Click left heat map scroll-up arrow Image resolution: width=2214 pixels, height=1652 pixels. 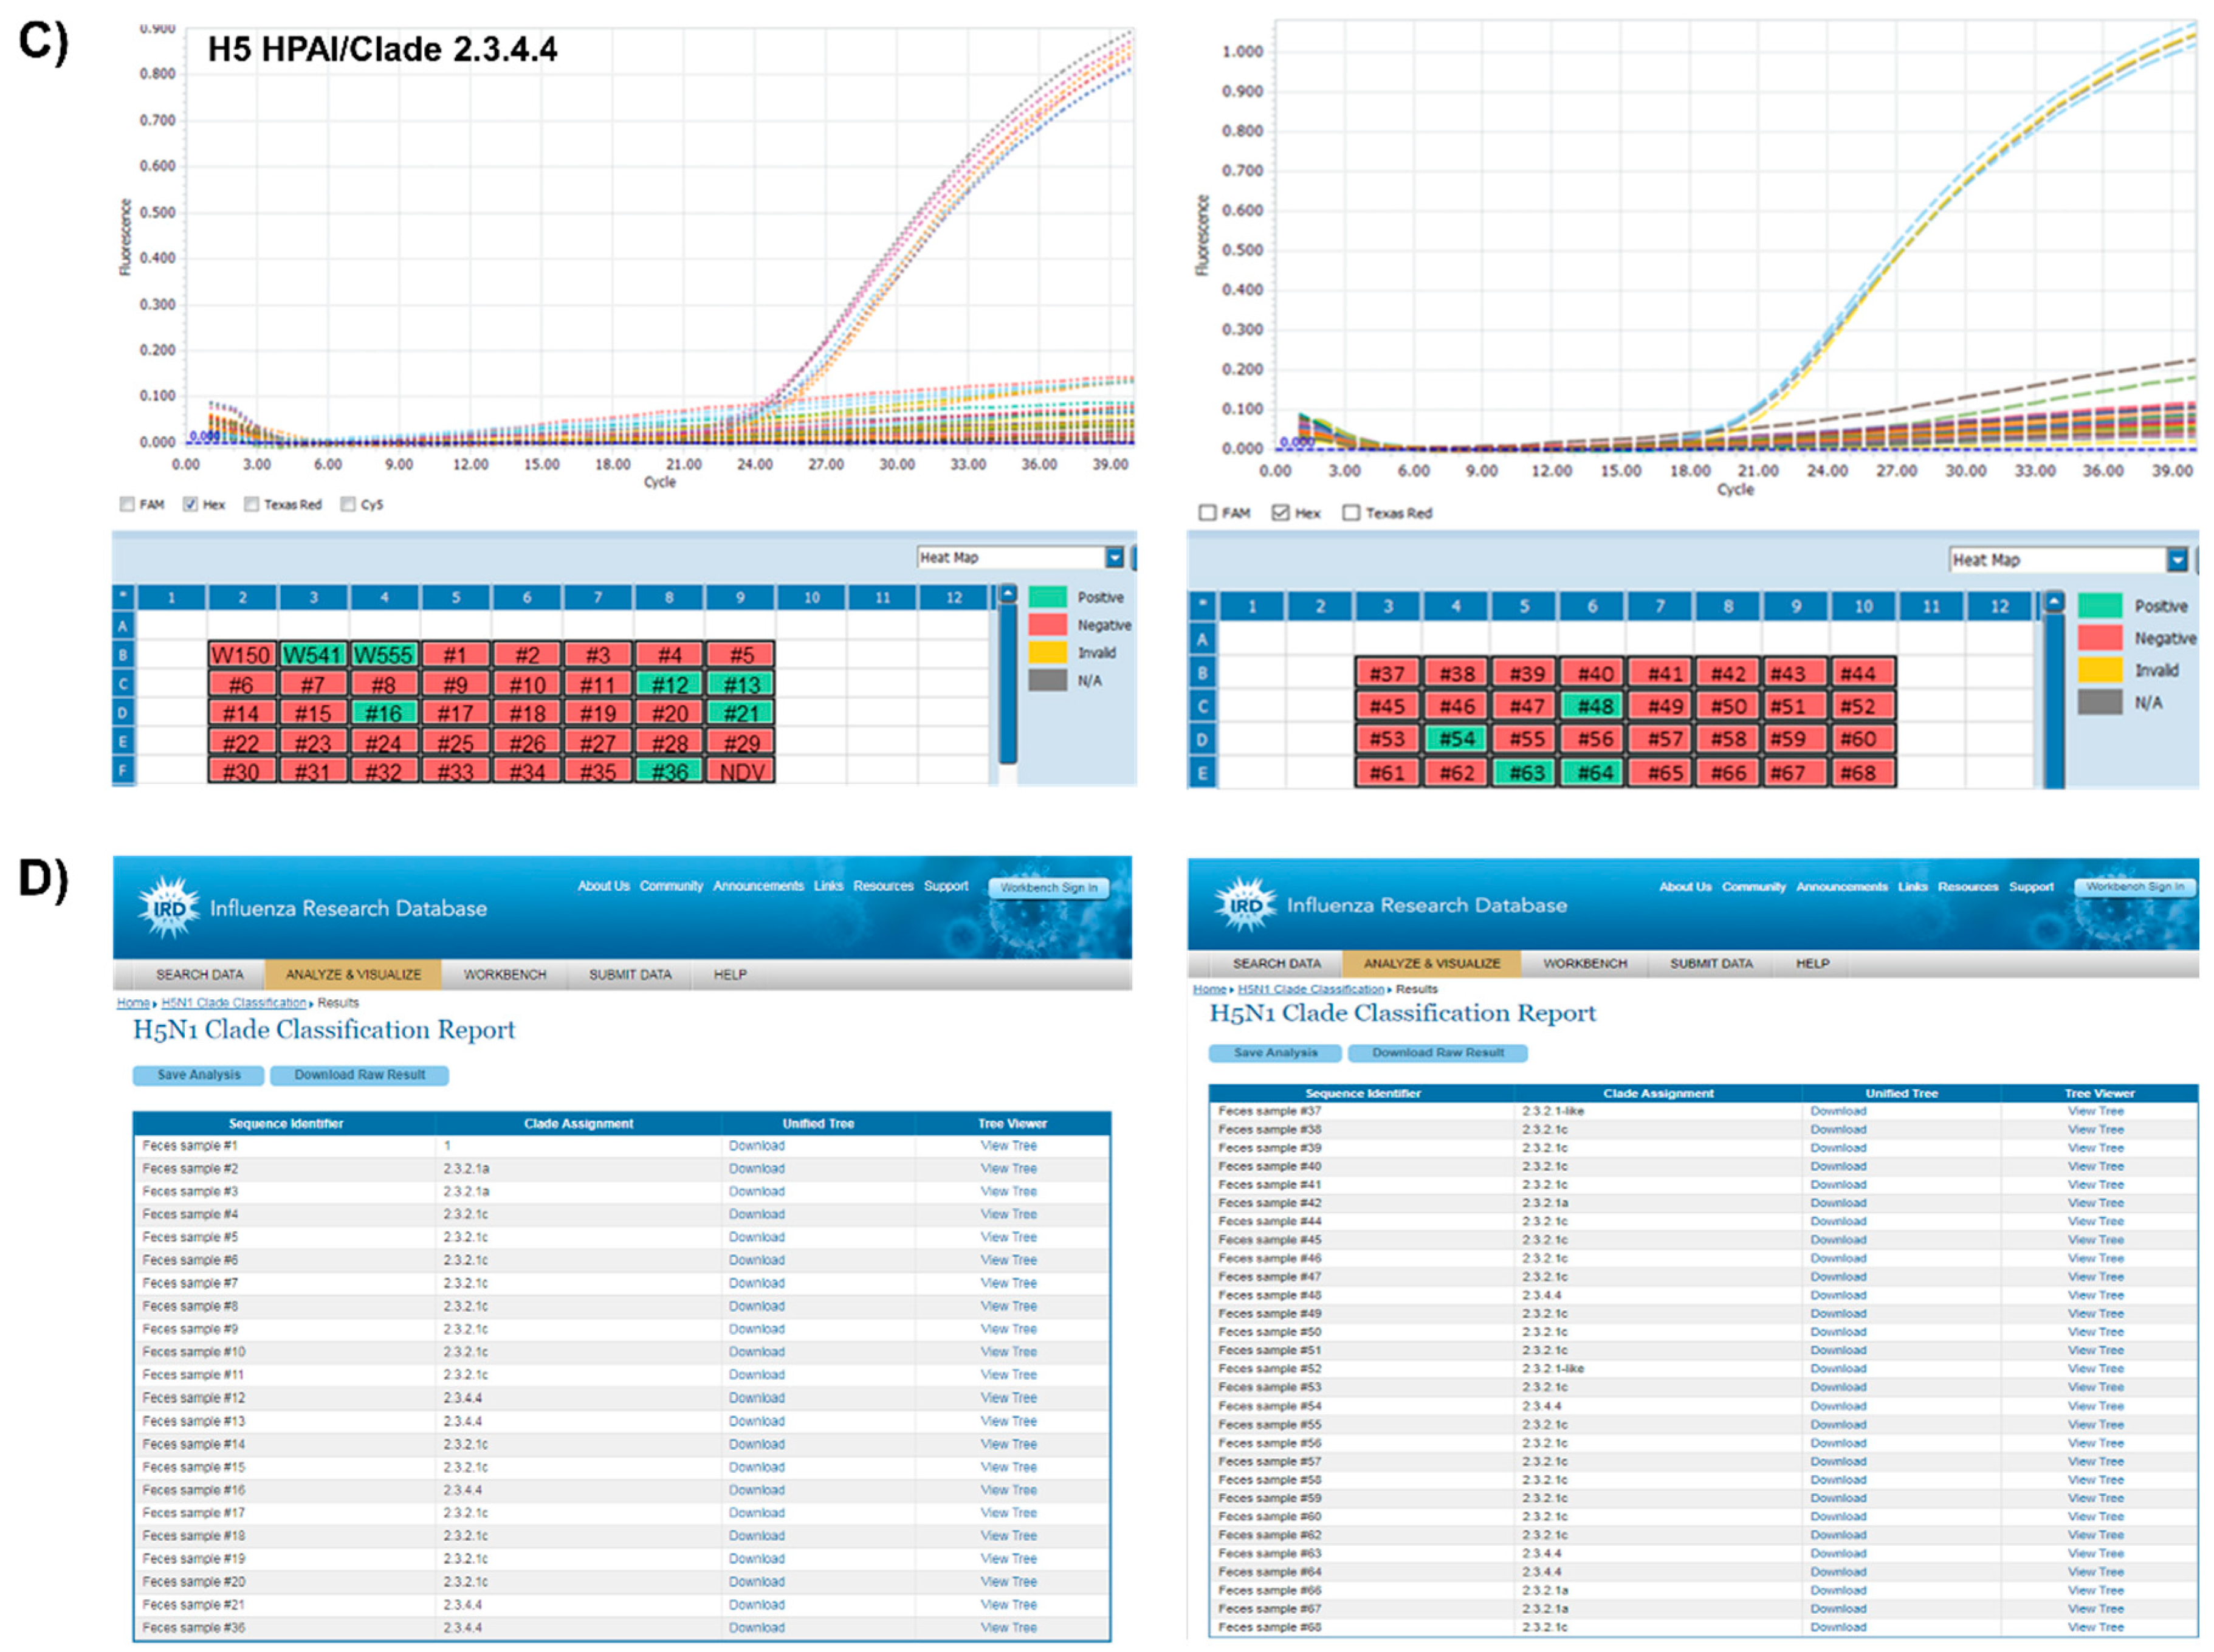click(x=1007, y=595)
